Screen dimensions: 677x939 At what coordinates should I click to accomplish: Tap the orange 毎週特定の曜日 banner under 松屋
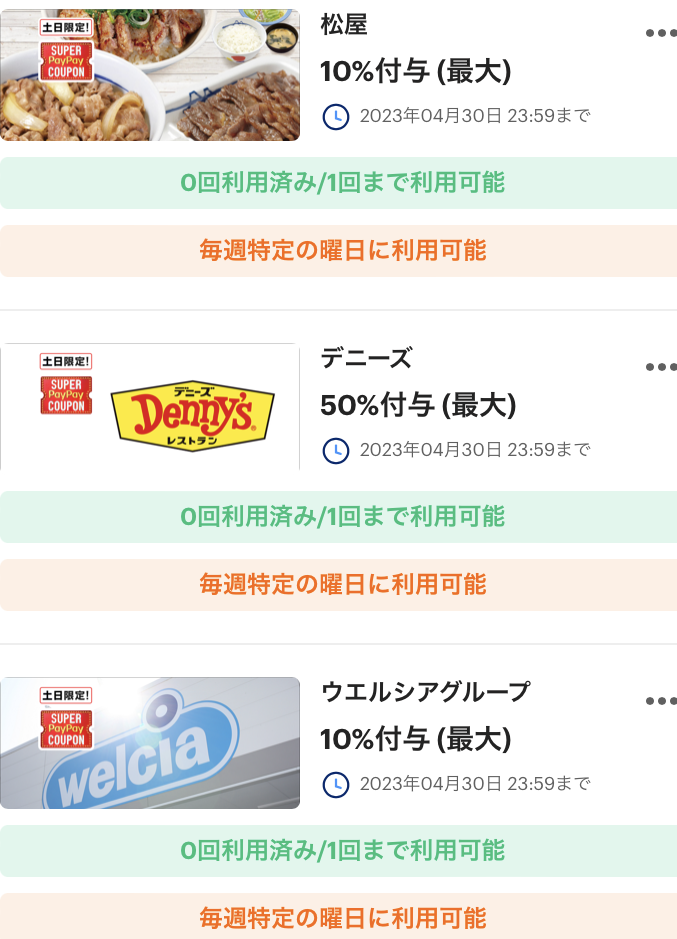tap(338, 251)
